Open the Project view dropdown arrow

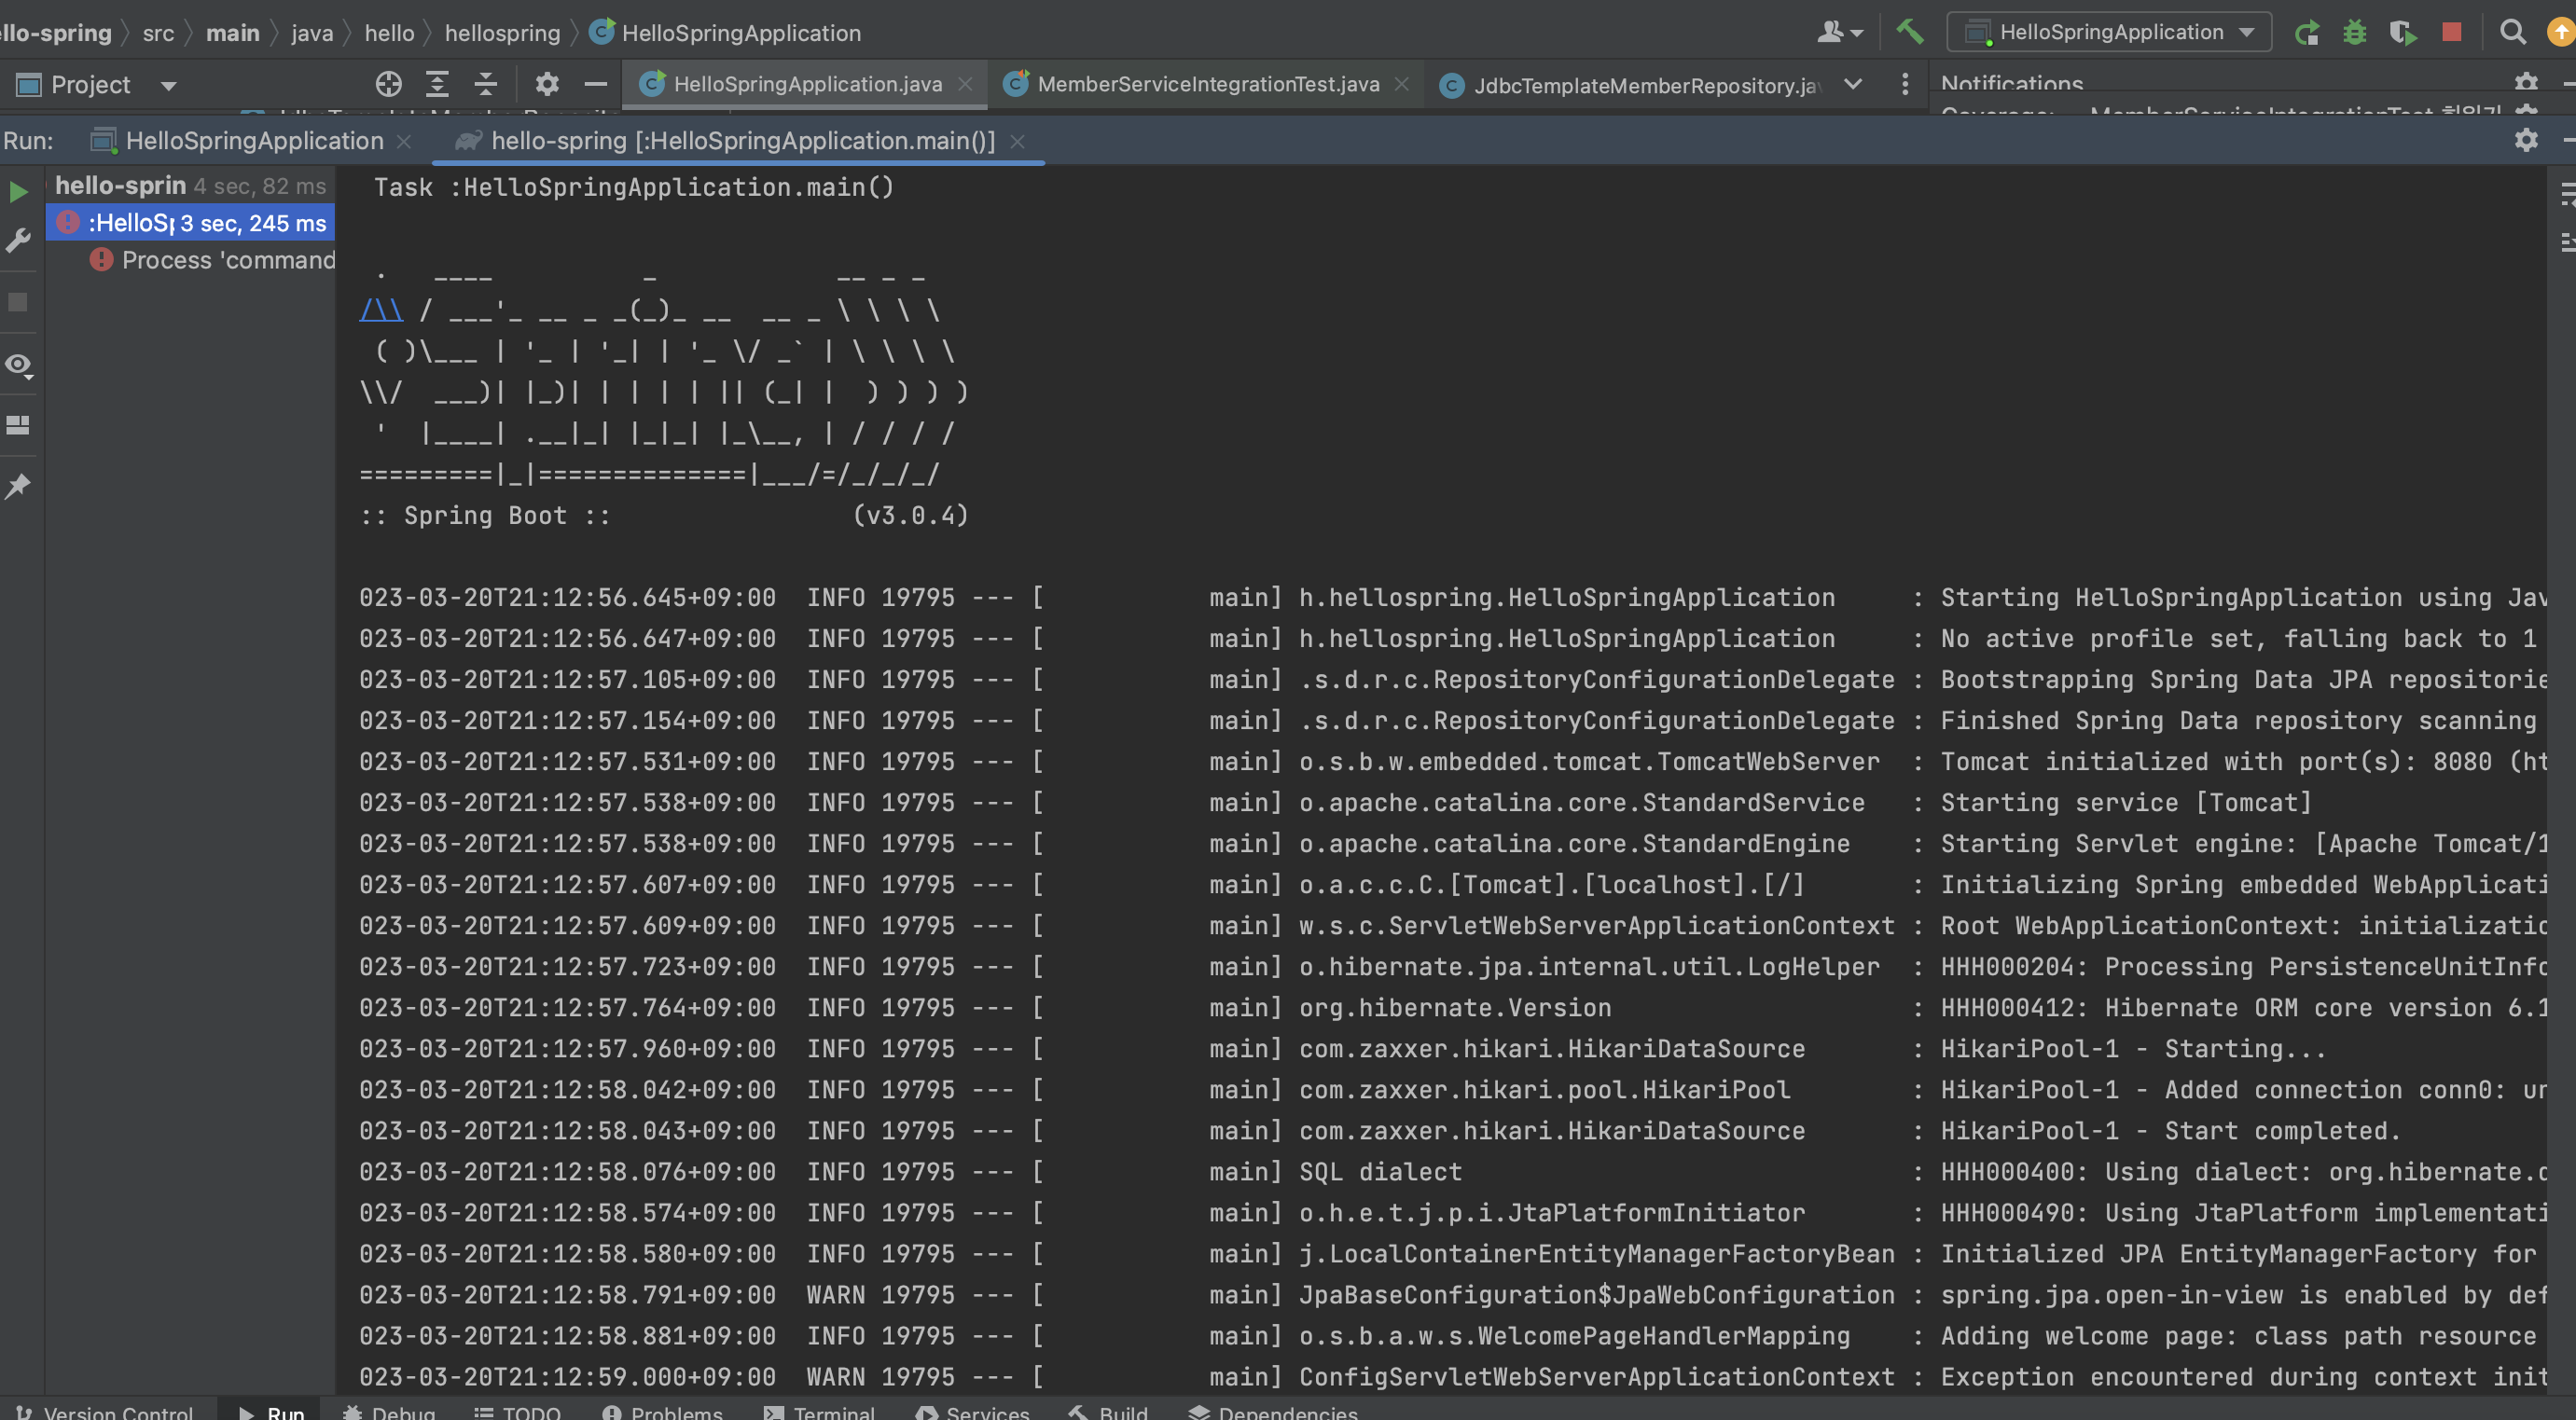tap(169, 86)
